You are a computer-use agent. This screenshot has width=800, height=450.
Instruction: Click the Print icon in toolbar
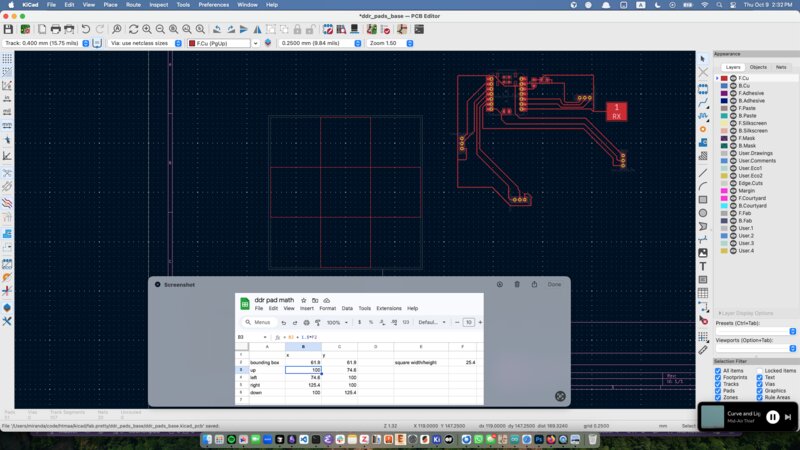click(55, 30)
